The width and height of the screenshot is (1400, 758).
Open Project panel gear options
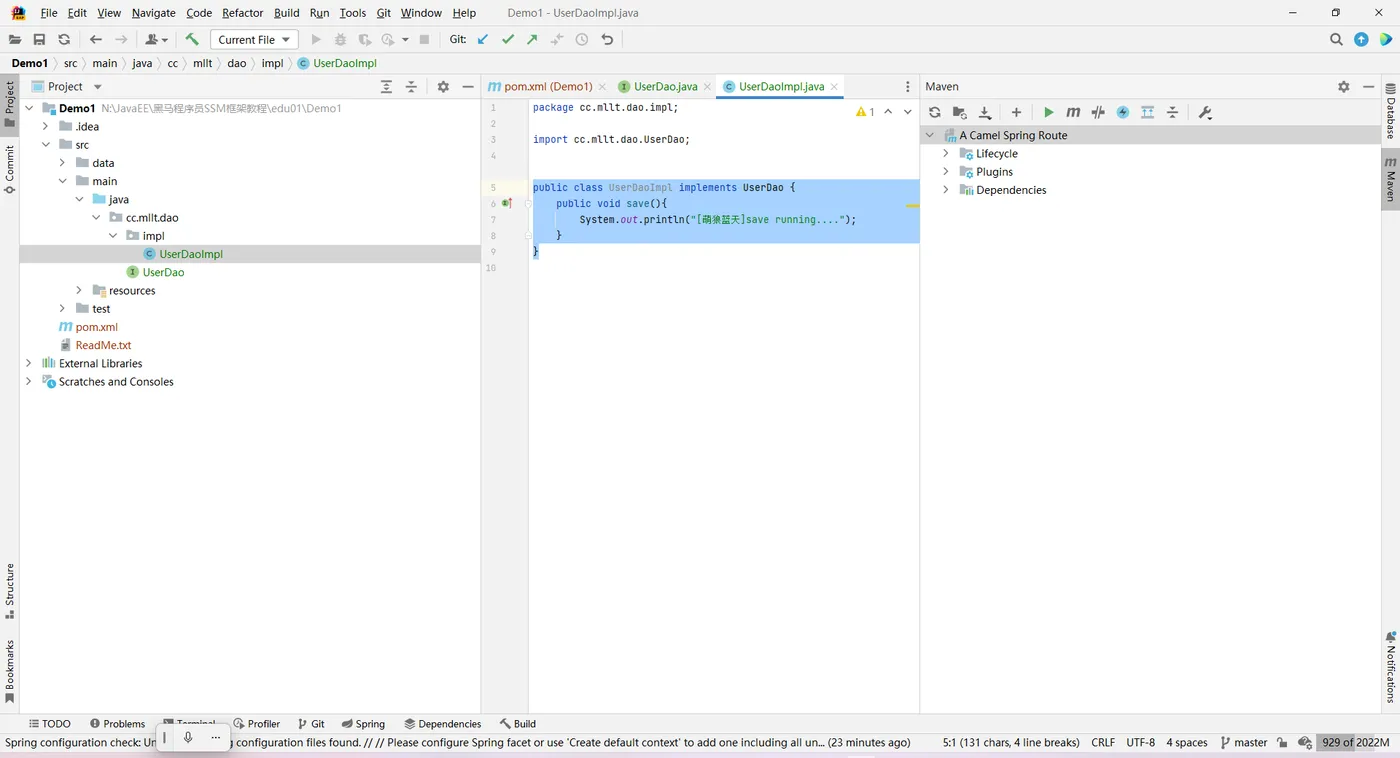click(443, 87)
